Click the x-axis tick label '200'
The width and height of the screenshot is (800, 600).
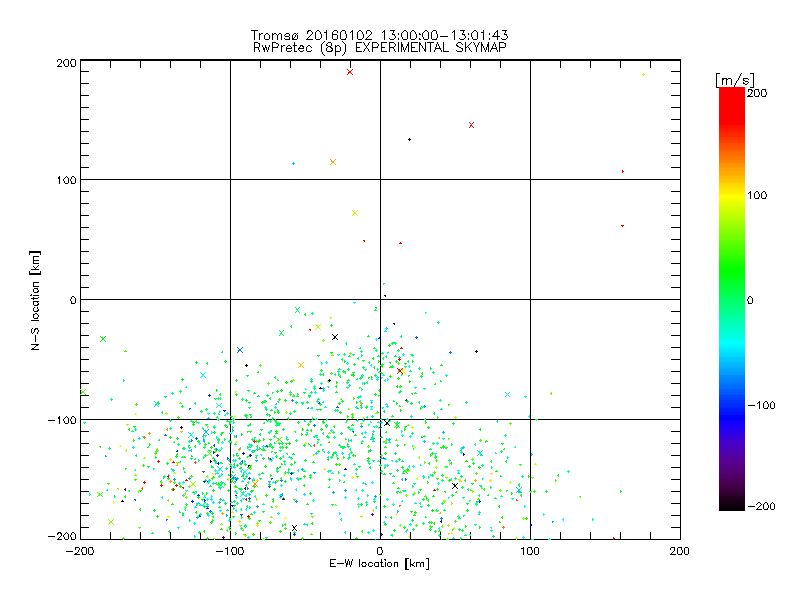tap(680, 551)
